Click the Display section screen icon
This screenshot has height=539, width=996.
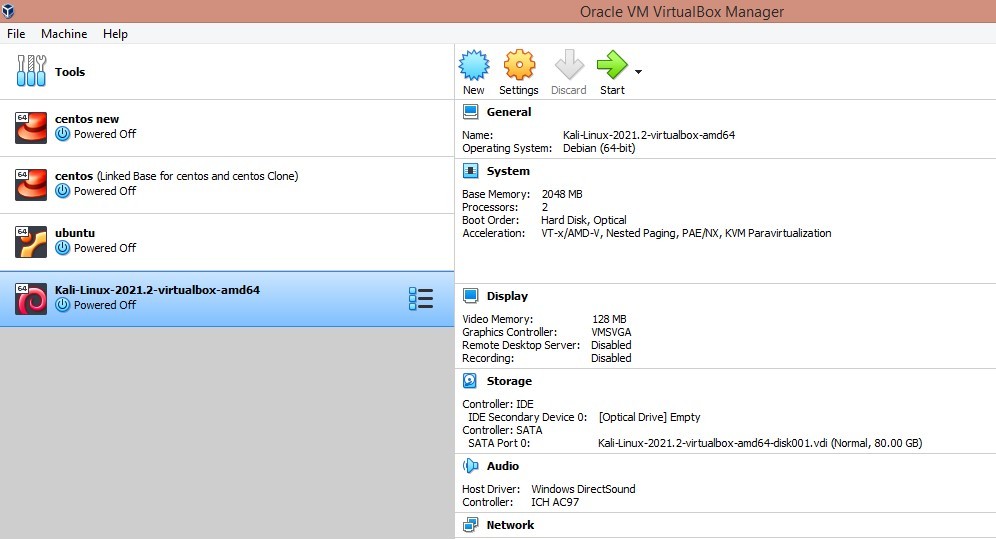click(471, 296)
